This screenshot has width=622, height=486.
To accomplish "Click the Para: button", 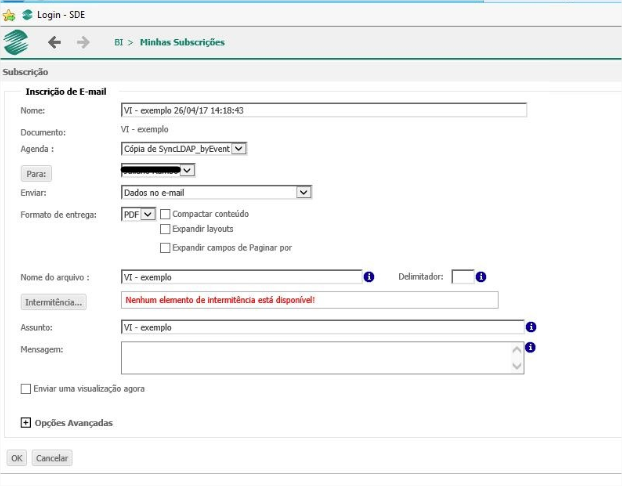I will click(36, 174).
